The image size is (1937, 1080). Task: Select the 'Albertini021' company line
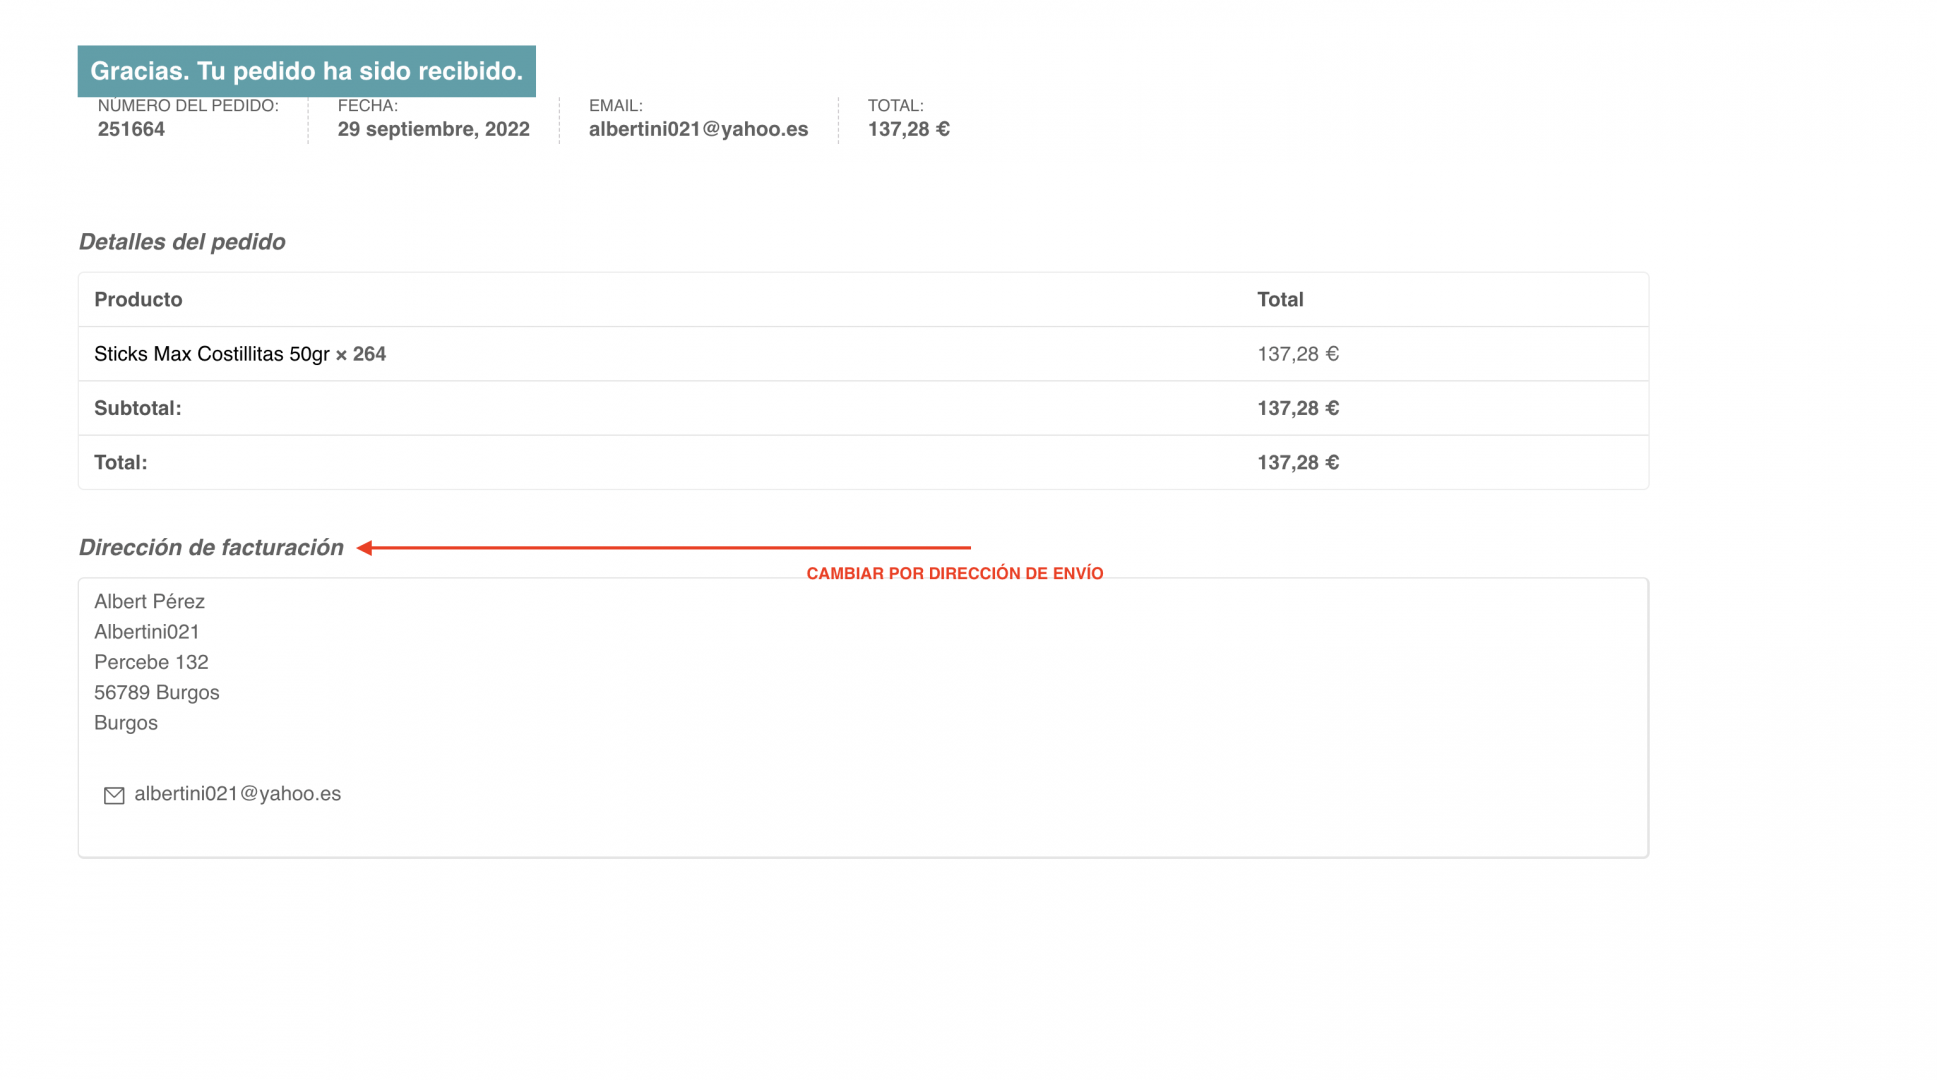coord(147,632)
